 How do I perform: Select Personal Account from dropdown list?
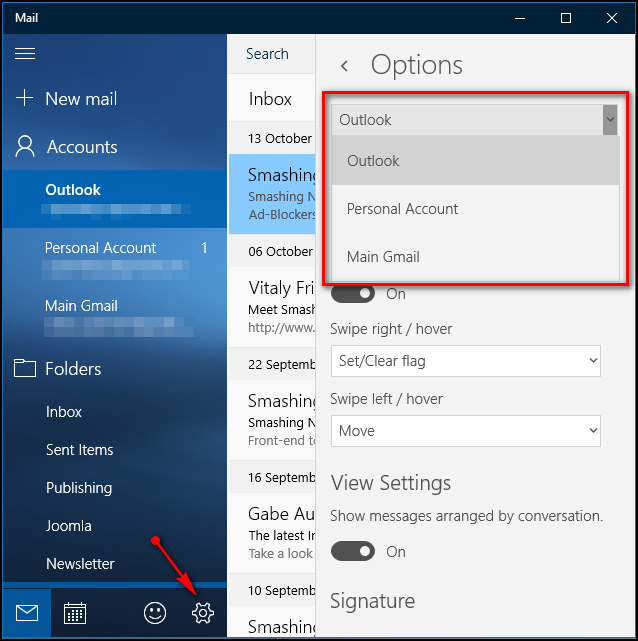(402, 209)
